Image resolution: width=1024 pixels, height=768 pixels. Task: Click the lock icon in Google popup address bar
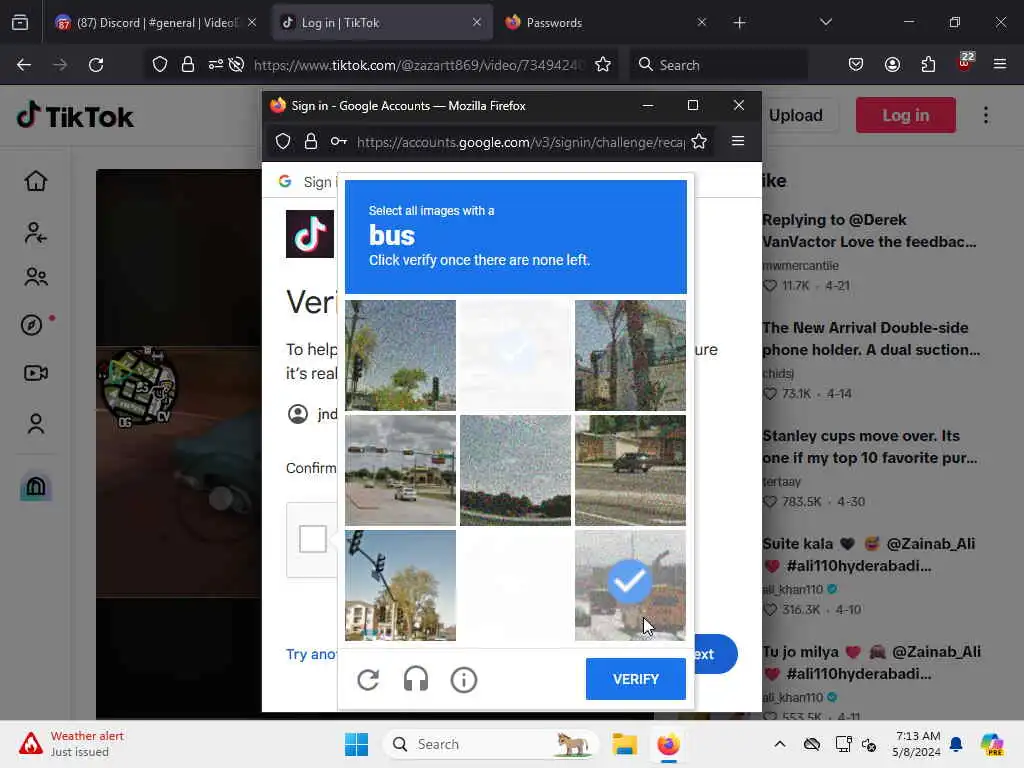tap(311, 141)
